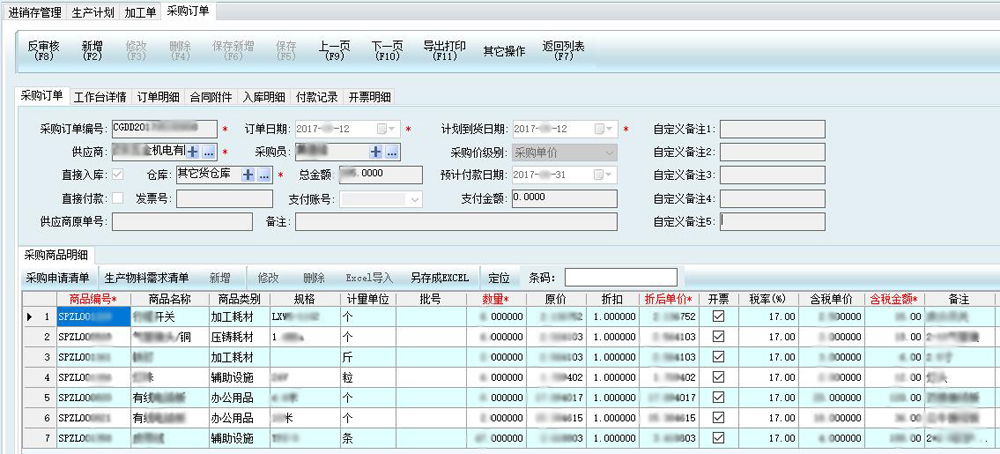The height and width of the screenshot is (454, 1000).
Task: Switch to the 生产计划 tab
Action: click(92, 12)
